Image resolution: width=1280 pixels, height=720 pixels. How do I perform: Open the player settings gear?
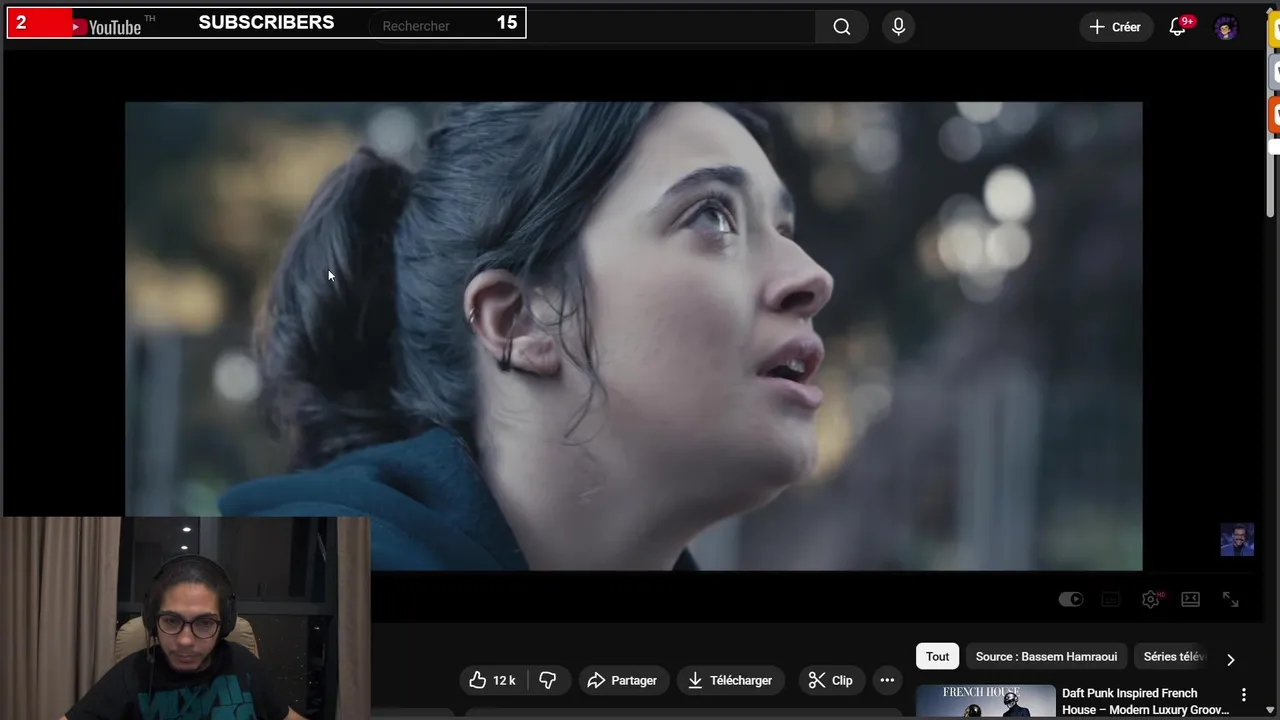tap(1151, 599)
